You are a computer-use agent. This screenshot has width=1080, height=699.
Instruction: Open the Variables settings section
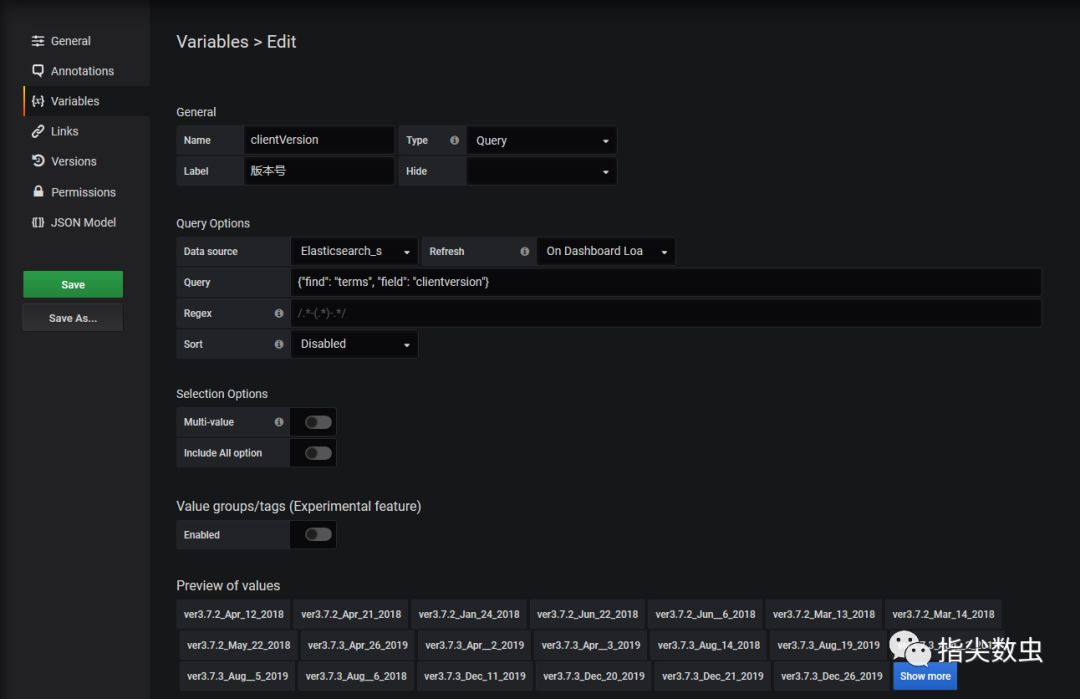(75, 101)
